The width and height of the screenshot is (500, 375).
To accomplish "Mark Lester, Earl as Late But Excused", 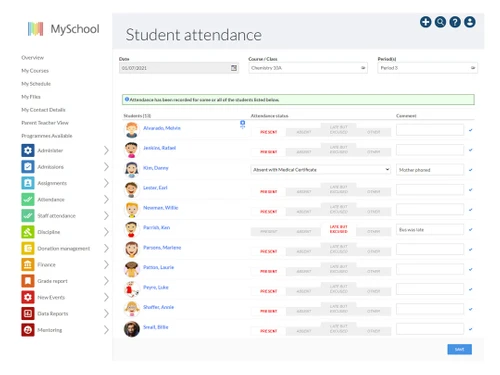I will pos(339,189).
